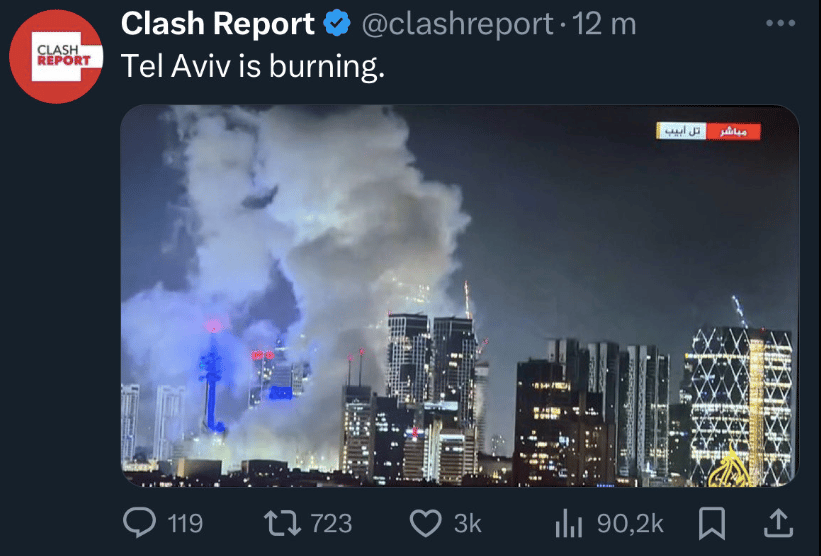The image size is (821, 556).
Task: Click the blue verified badge
Action: tap(337, 24)
